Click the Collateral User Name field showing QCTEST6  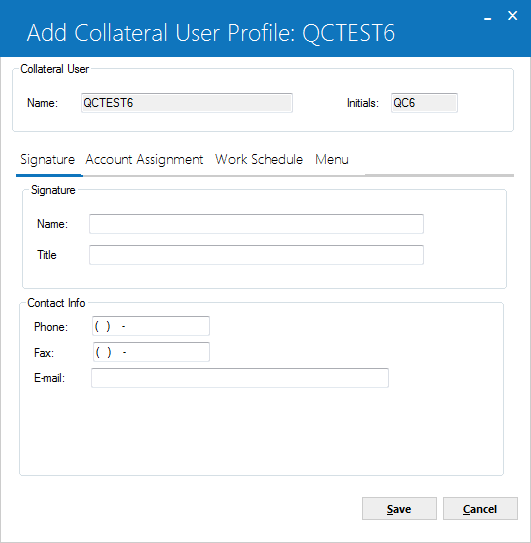(x=187, y=103)
